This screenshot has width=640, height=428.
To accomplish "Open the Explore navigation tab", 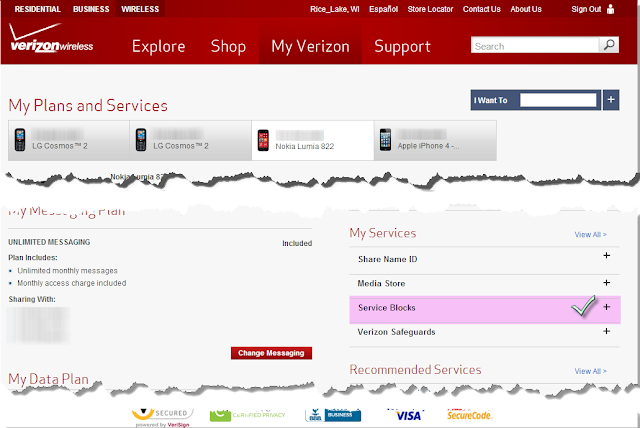I will pos(158,47).
